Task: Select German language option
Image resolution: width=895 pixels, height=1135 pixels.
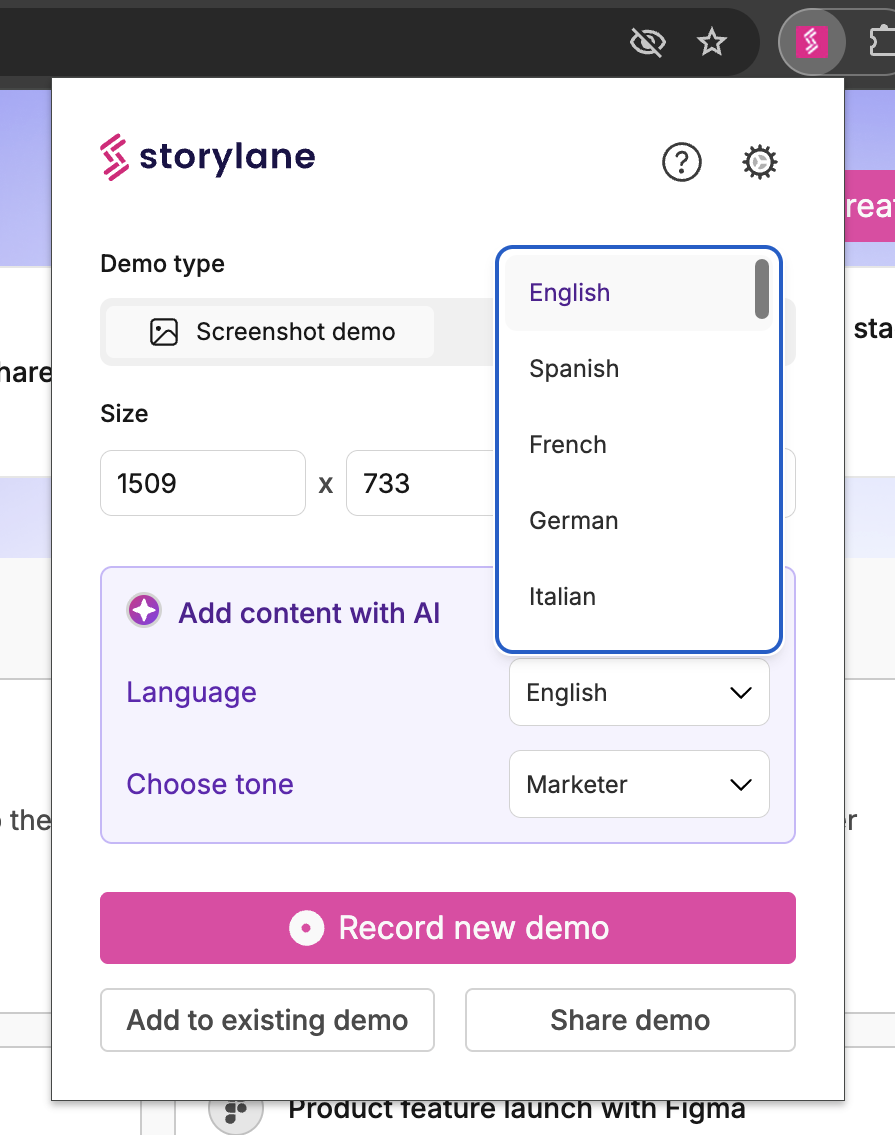Action: pos(574,521)
